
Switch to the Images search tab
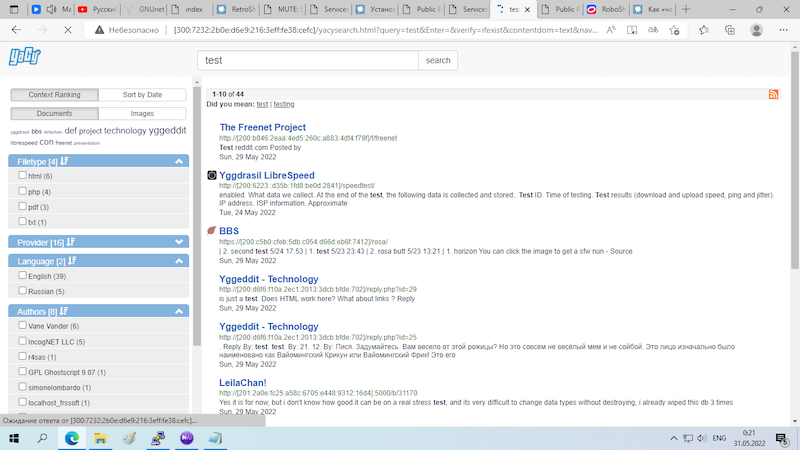click(142, 114)
